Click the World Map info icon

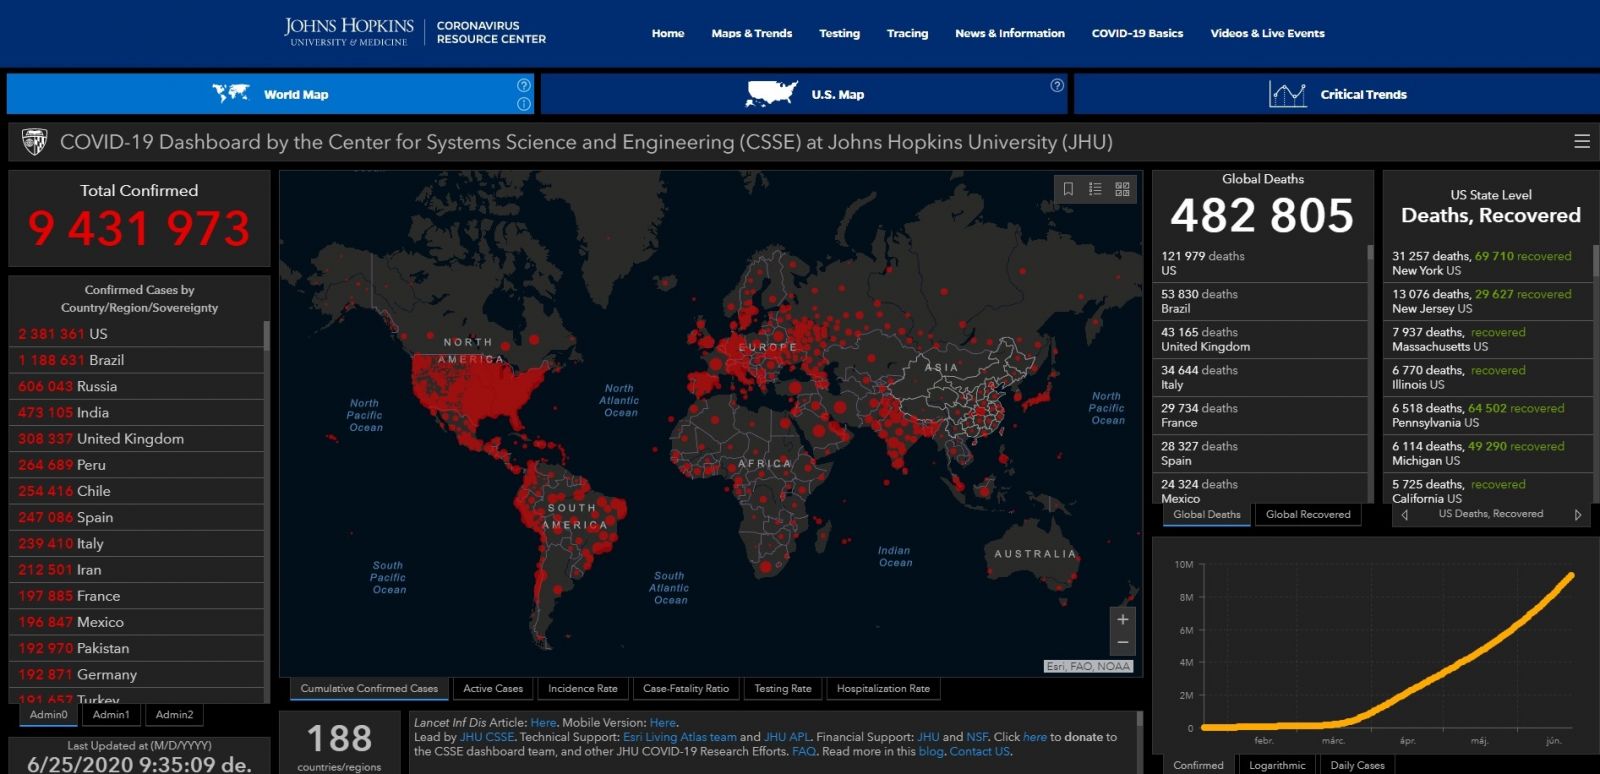click(x=524, y=104)
